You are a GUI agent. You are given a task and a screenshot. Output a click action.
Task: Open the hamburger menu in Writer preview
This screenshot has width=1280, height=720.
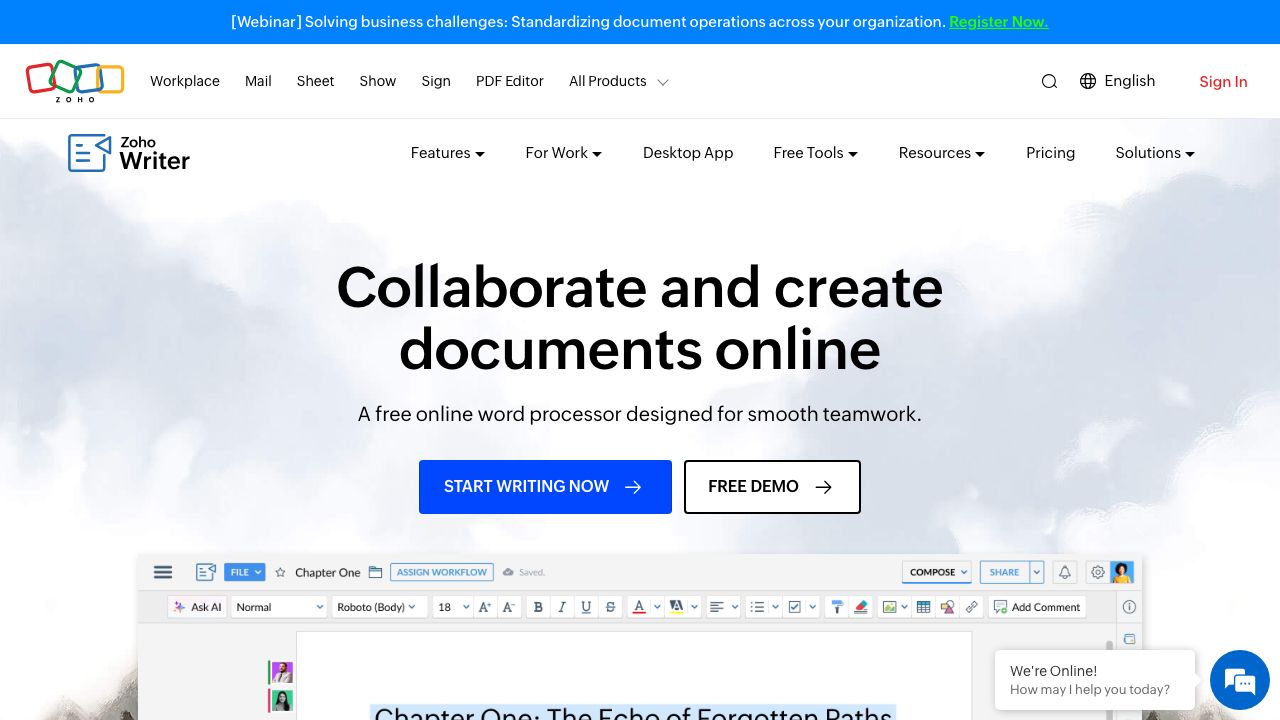[163, 572]
